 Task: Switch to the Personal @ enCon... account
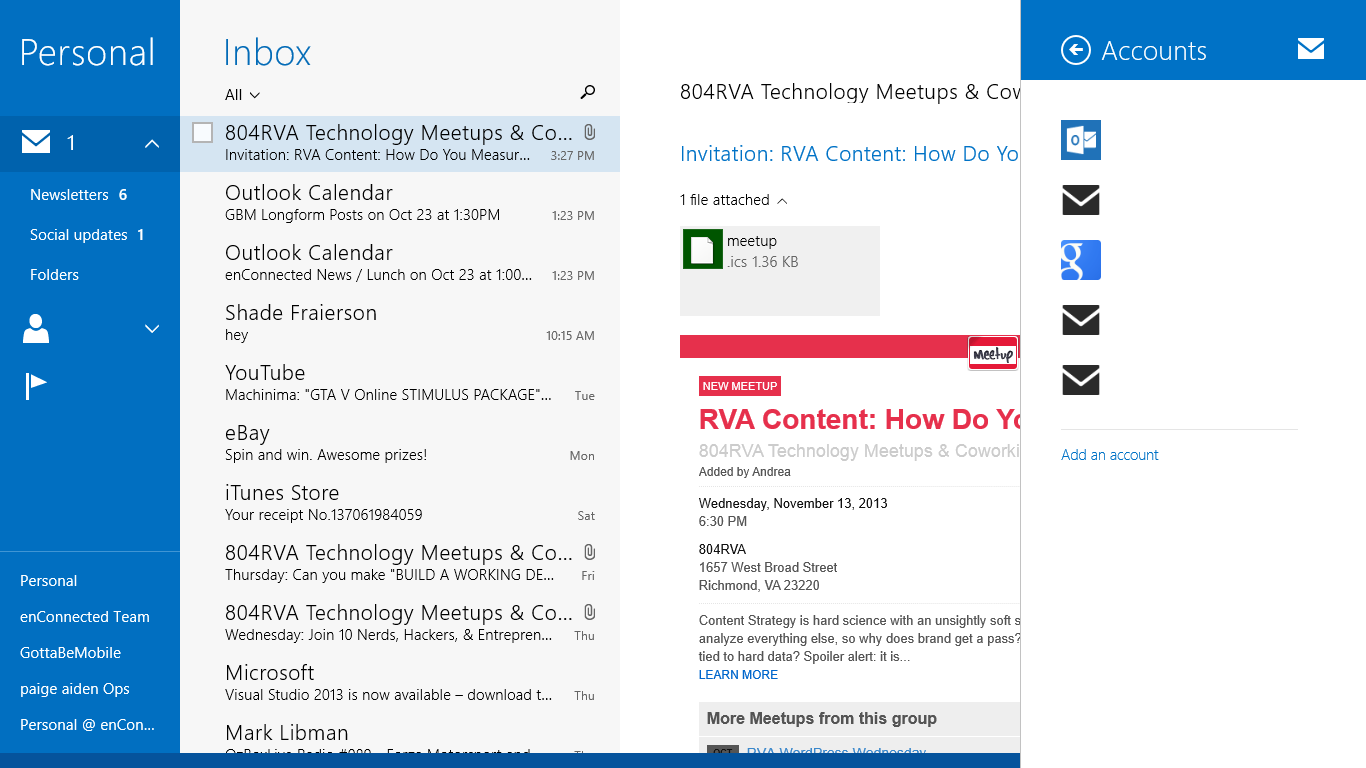(x=87, y=725)
